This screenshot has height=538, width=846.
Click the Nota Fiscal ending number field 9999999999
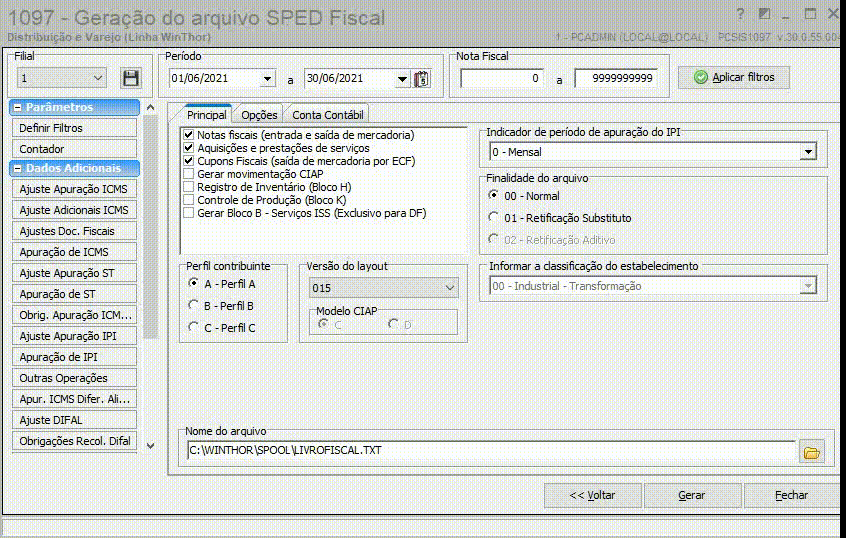point(616,78)
